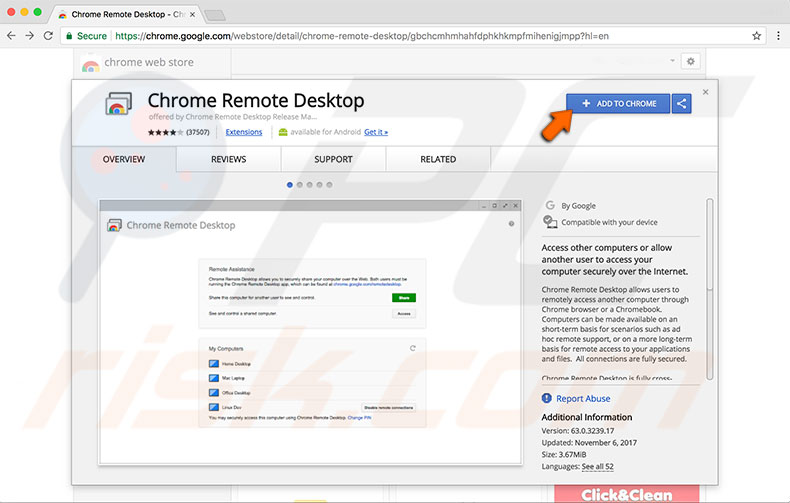The height and width of the screenshot is (503, 790).
Task: Click the Report Abuse exclamation icon
Action: coord(547,398)
